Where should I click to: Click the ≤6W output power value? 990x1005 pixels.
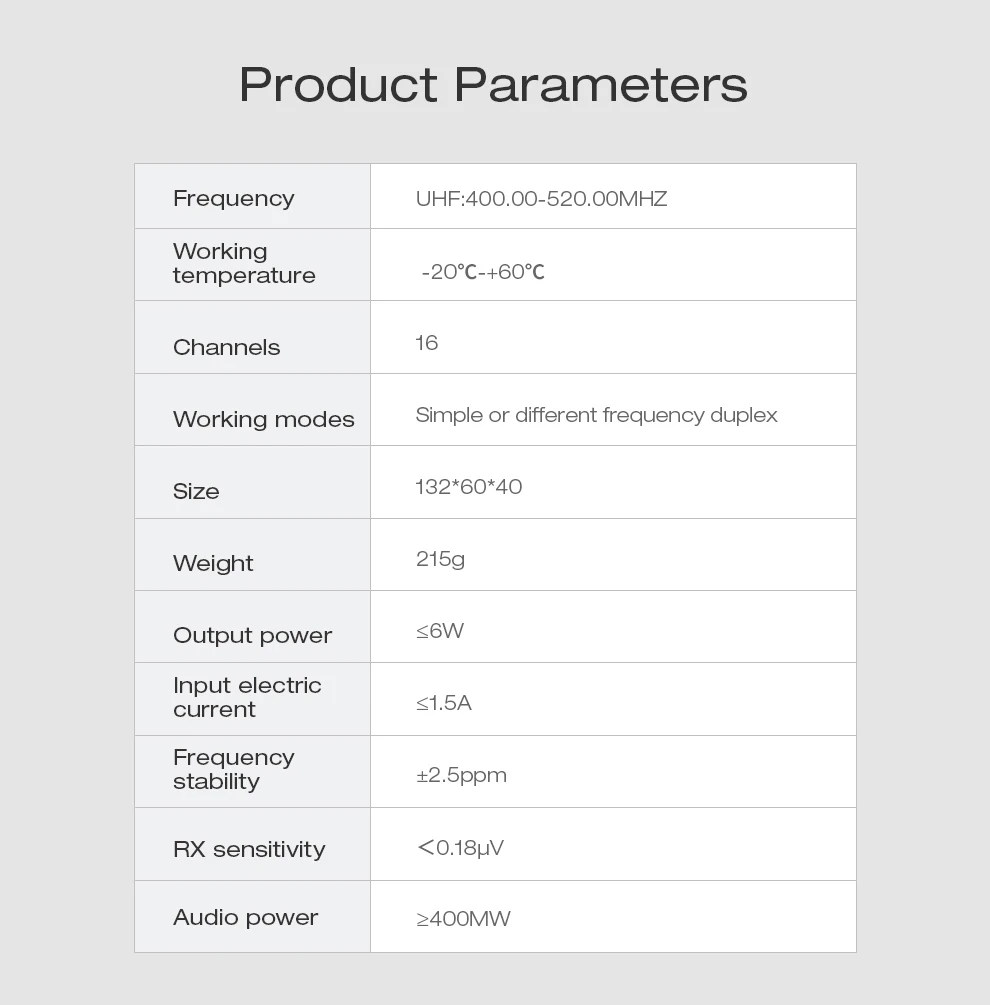coord(440,631)
